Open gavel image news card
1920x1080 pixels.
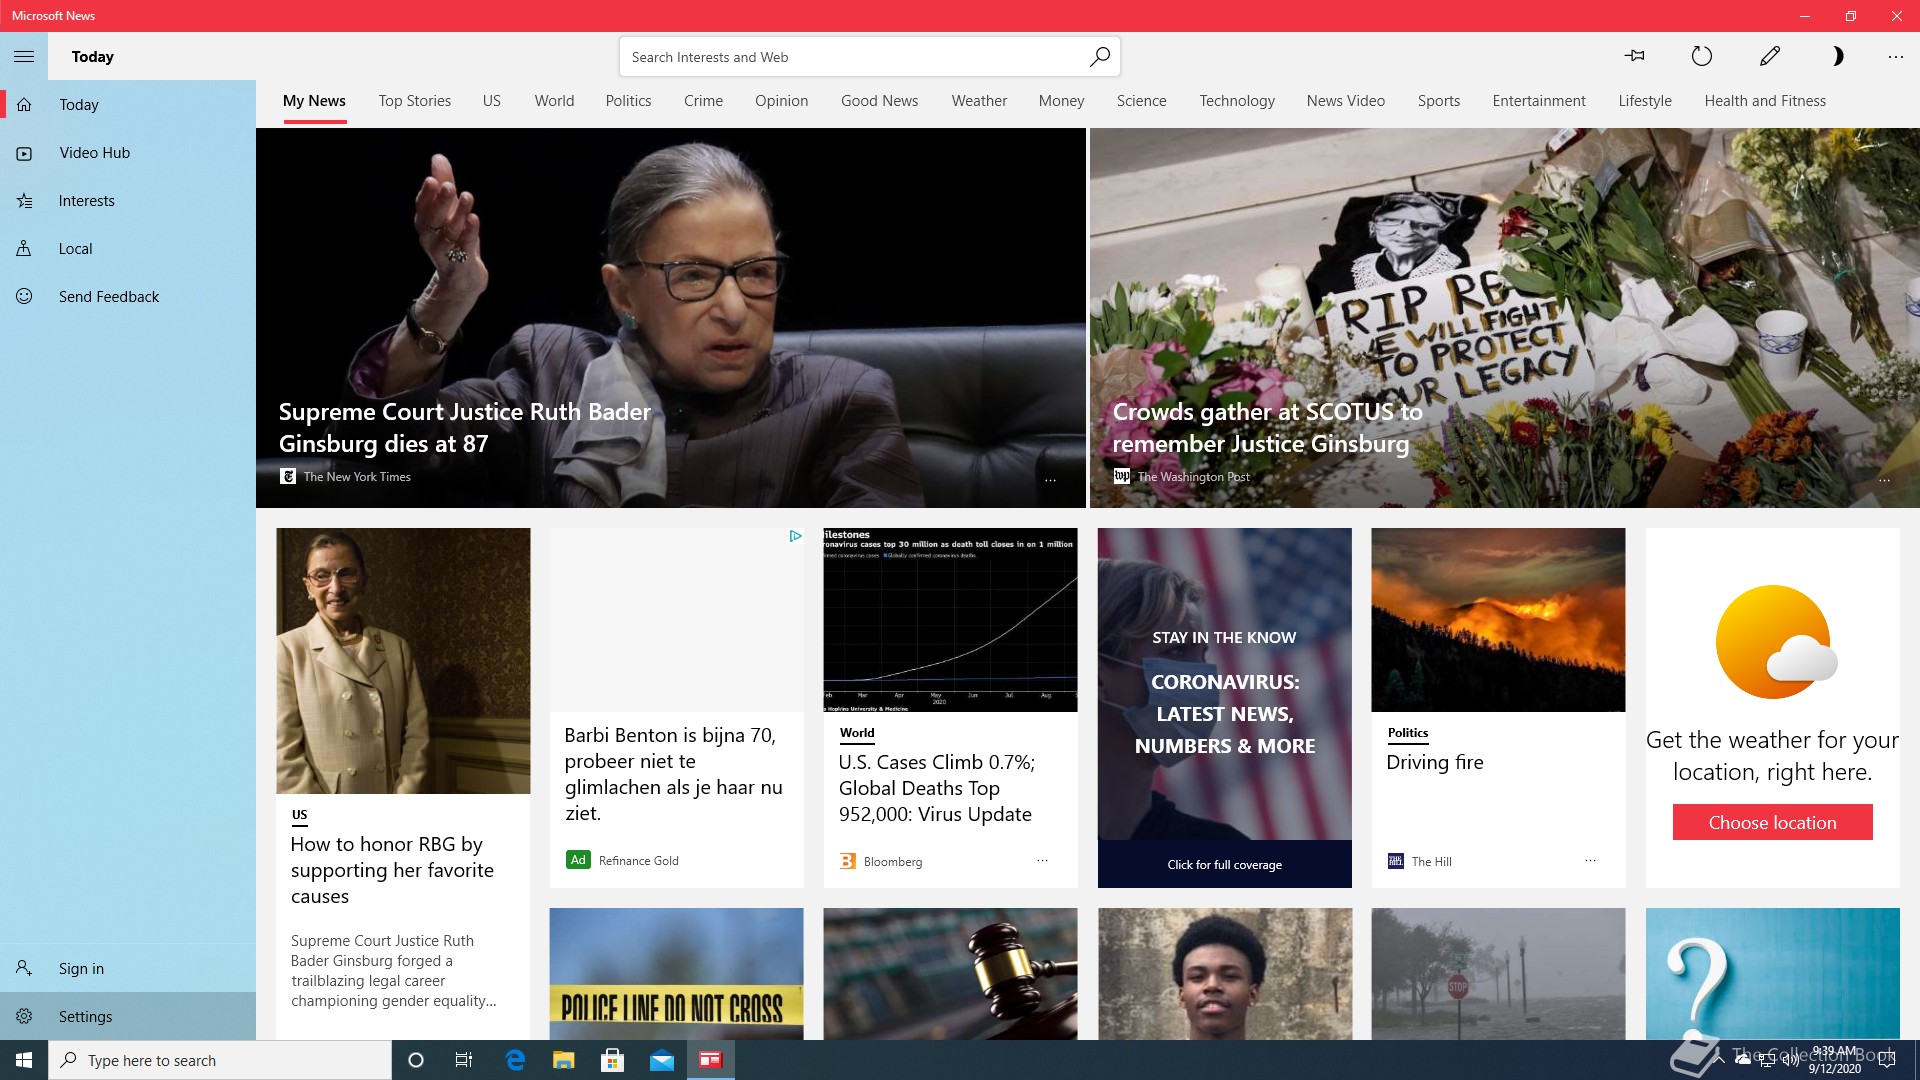click(950, 974)
